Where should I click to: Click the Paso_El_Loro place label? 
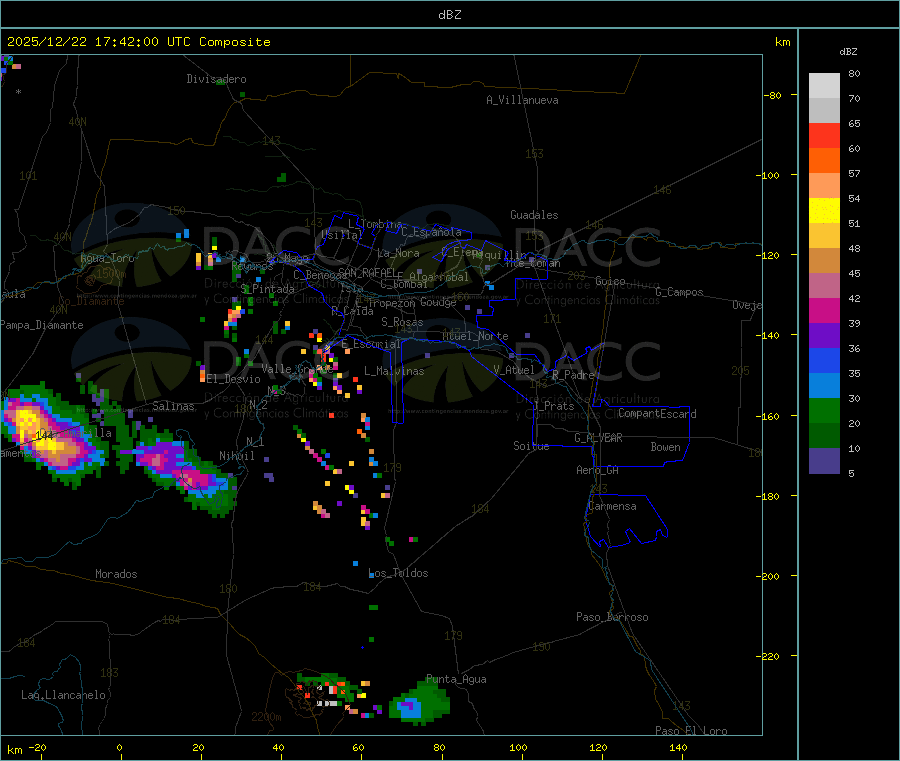point(691,731)
